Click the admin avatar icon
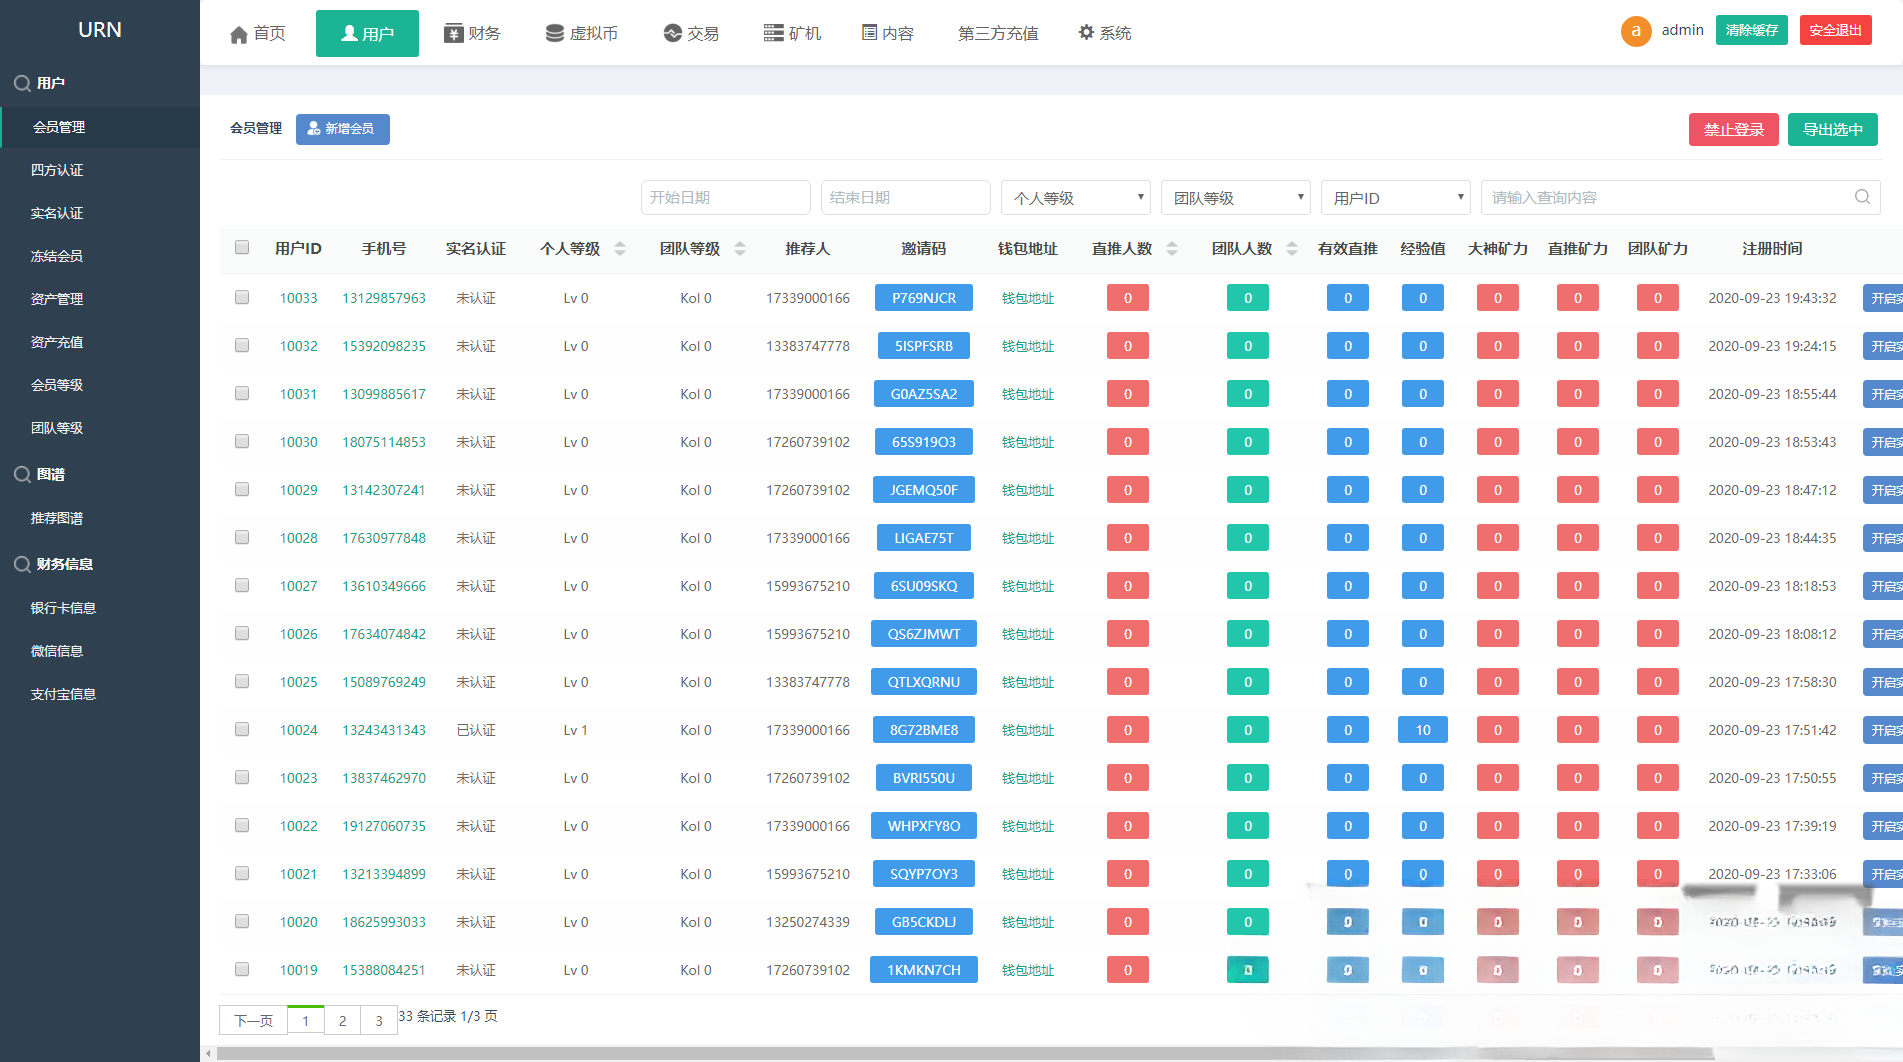The width and height of the screenshot is (1903, 1062). point(1635,31)
